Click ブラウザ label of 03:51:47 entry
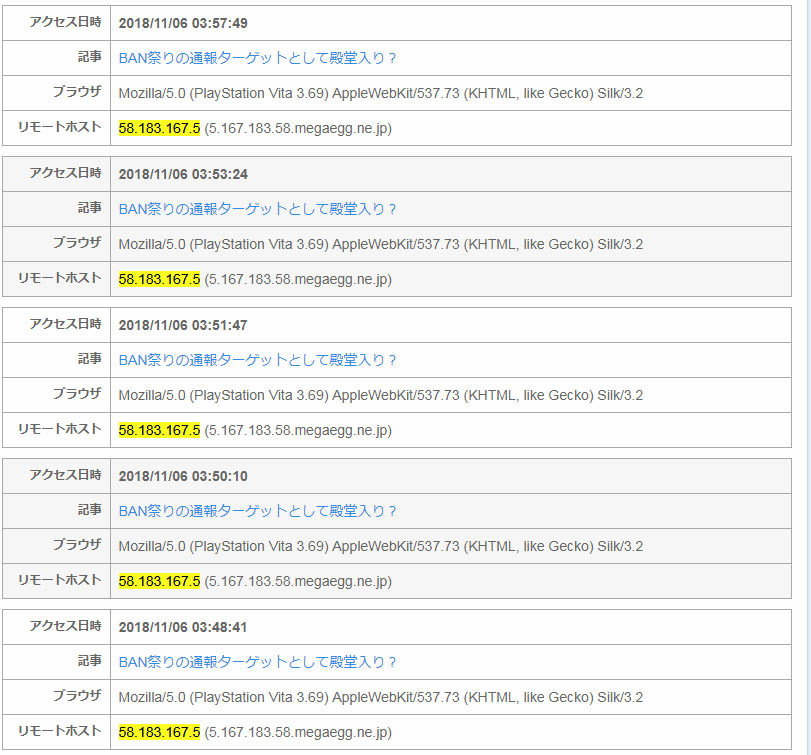Image resolution: width=811 pixels, height=755 pixels. pos(77,394)
